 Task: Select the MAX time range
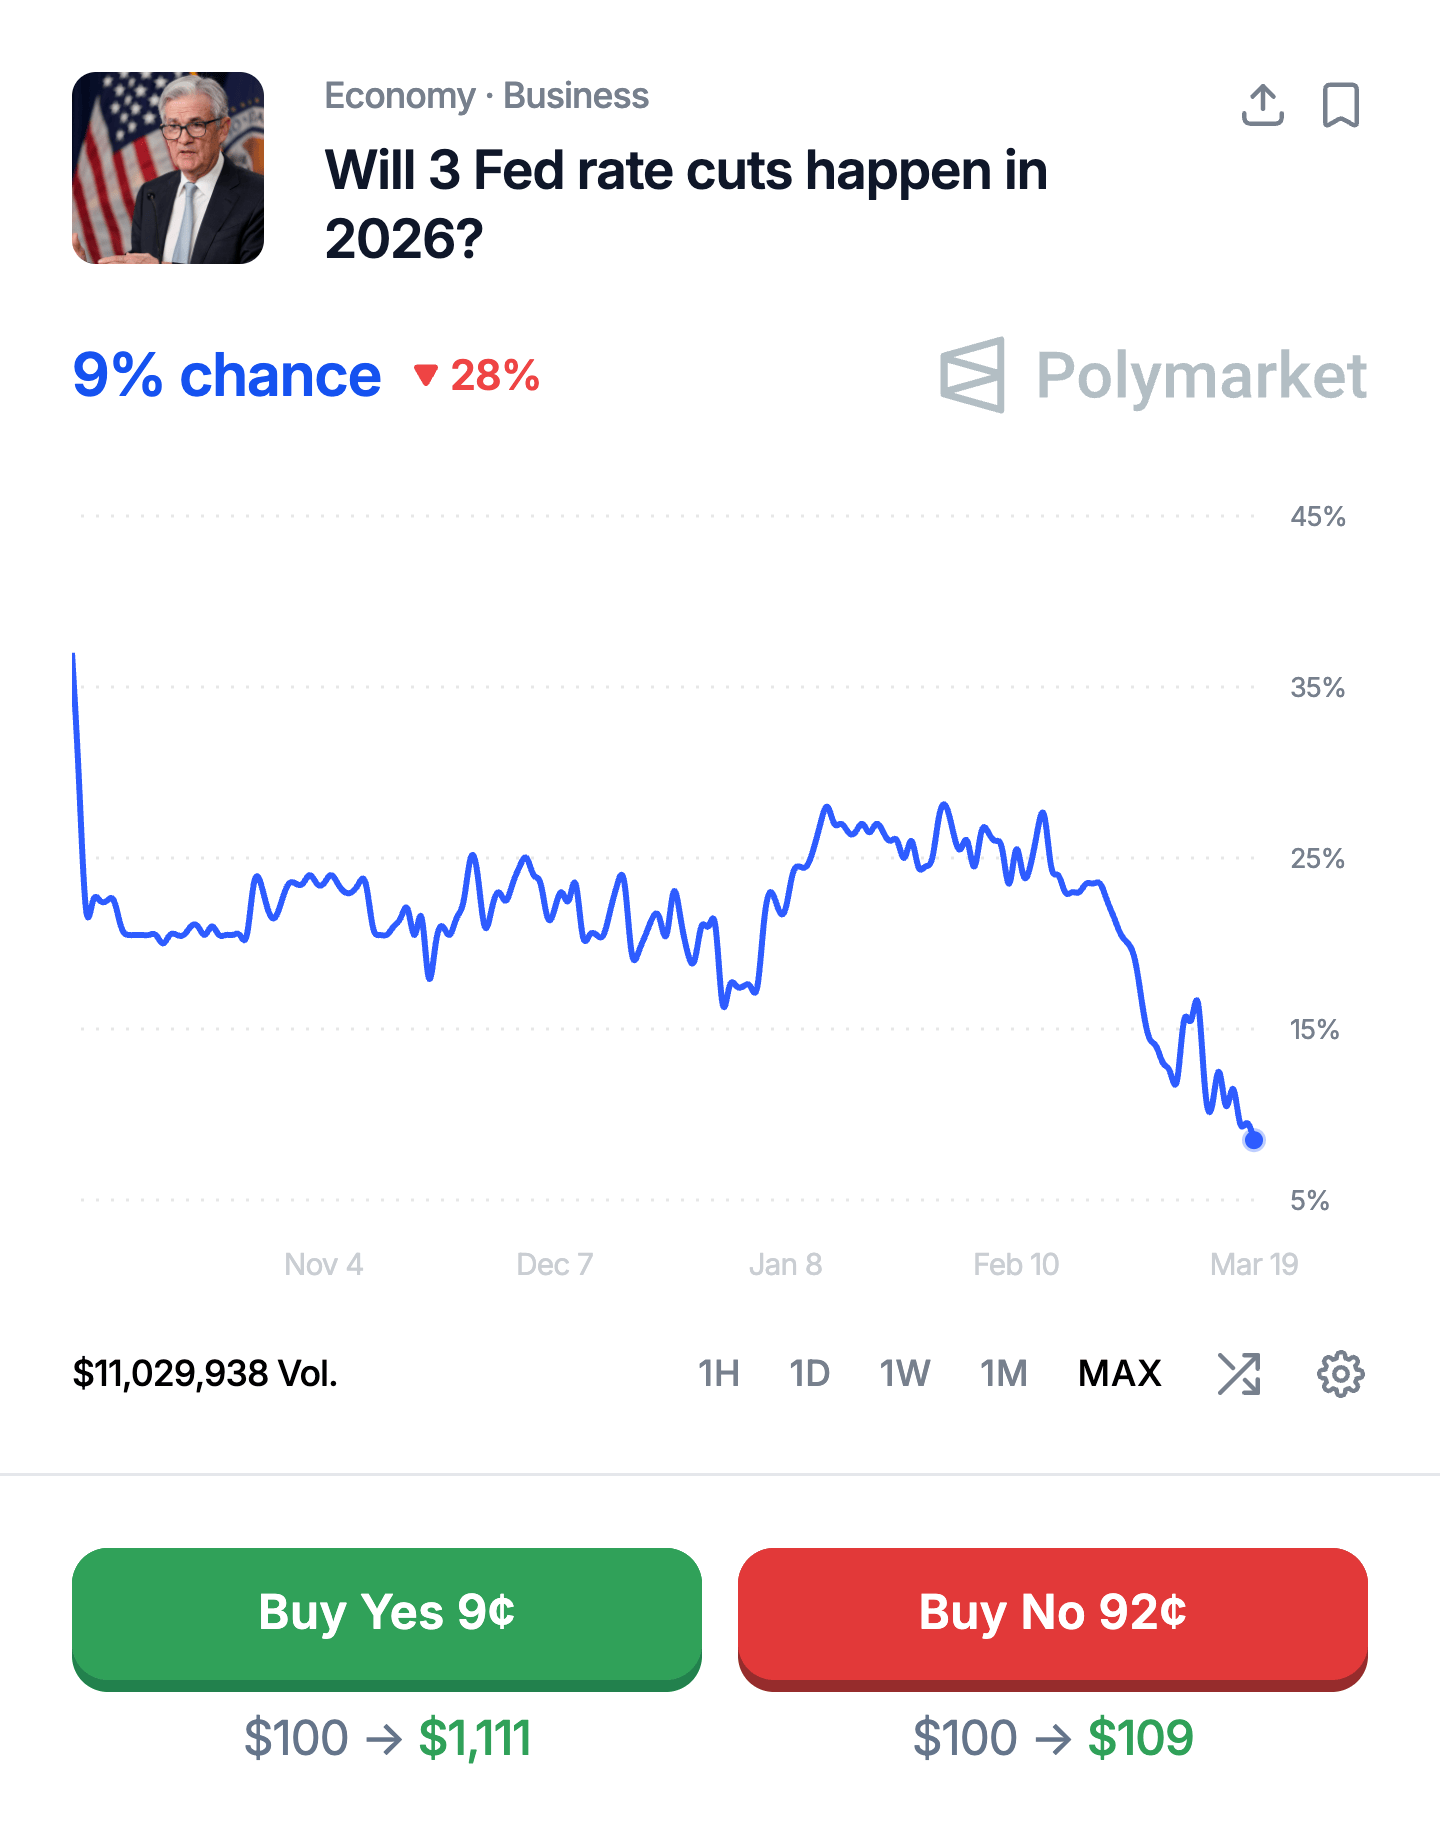[1119, 1374]
